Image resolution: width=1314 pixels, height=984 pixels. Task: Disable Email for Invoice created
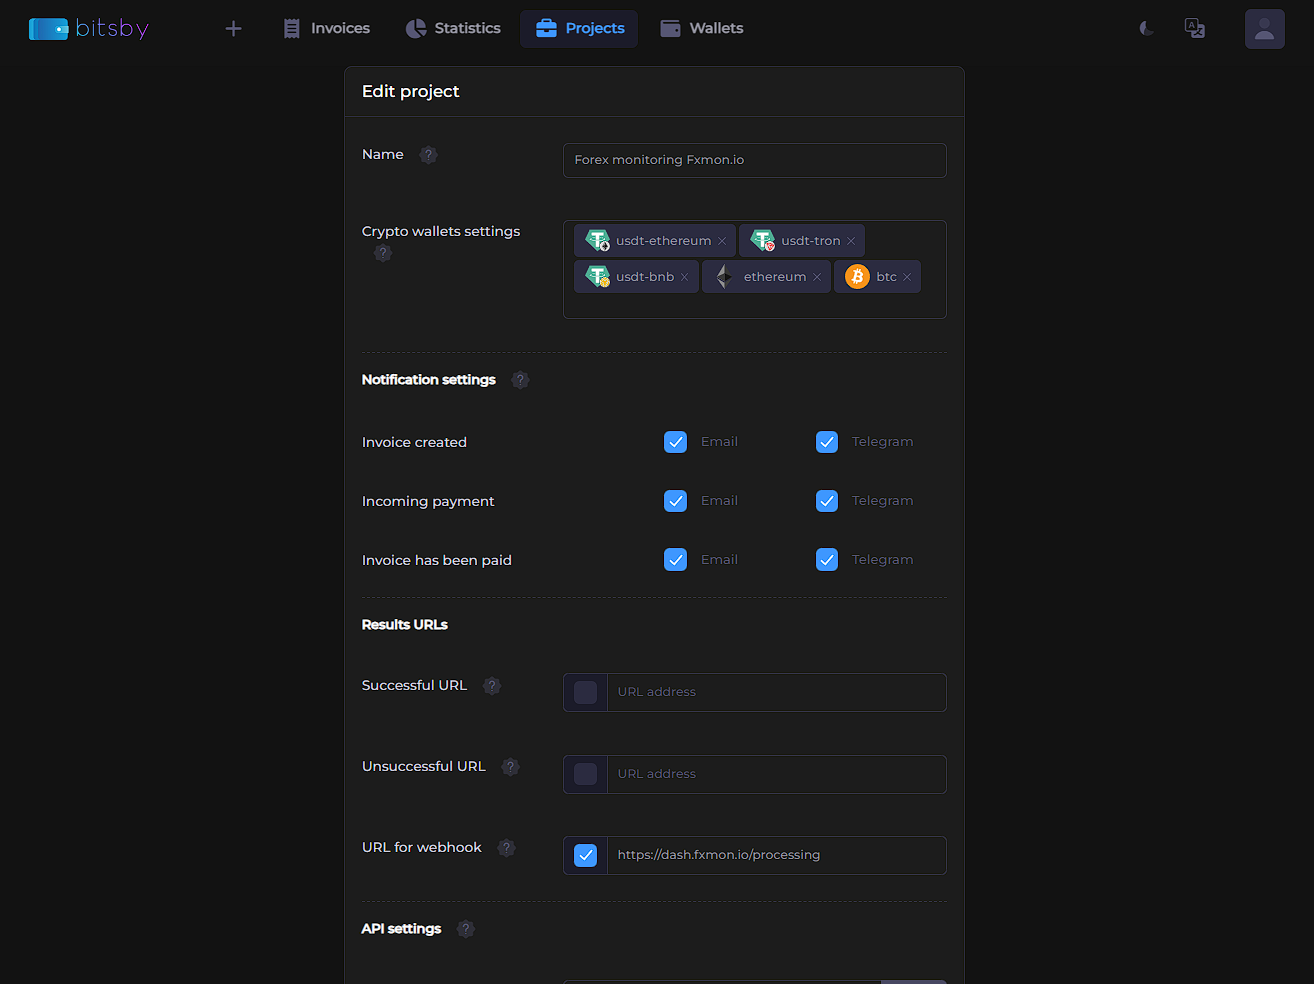coord(676,442)
